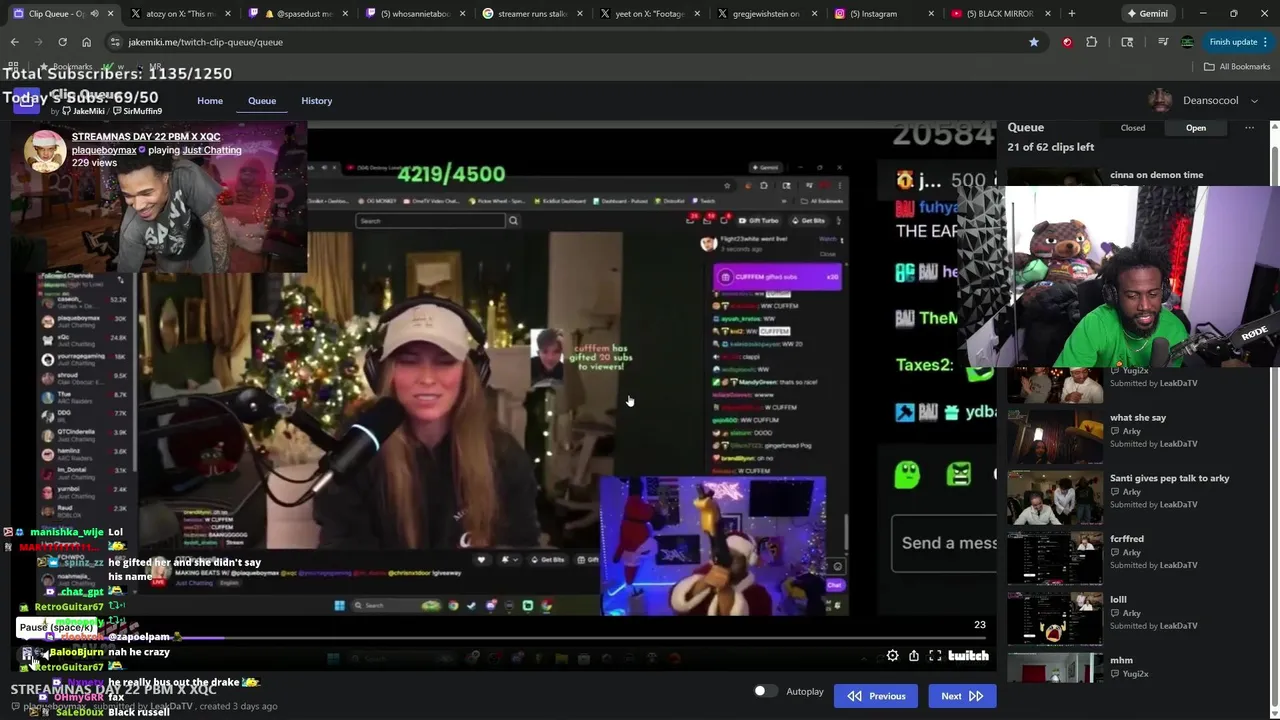Screen dimensions: 1280x720
Task: Click the stream title STREAMNAS DAY 22
Action: coord(146,136)
